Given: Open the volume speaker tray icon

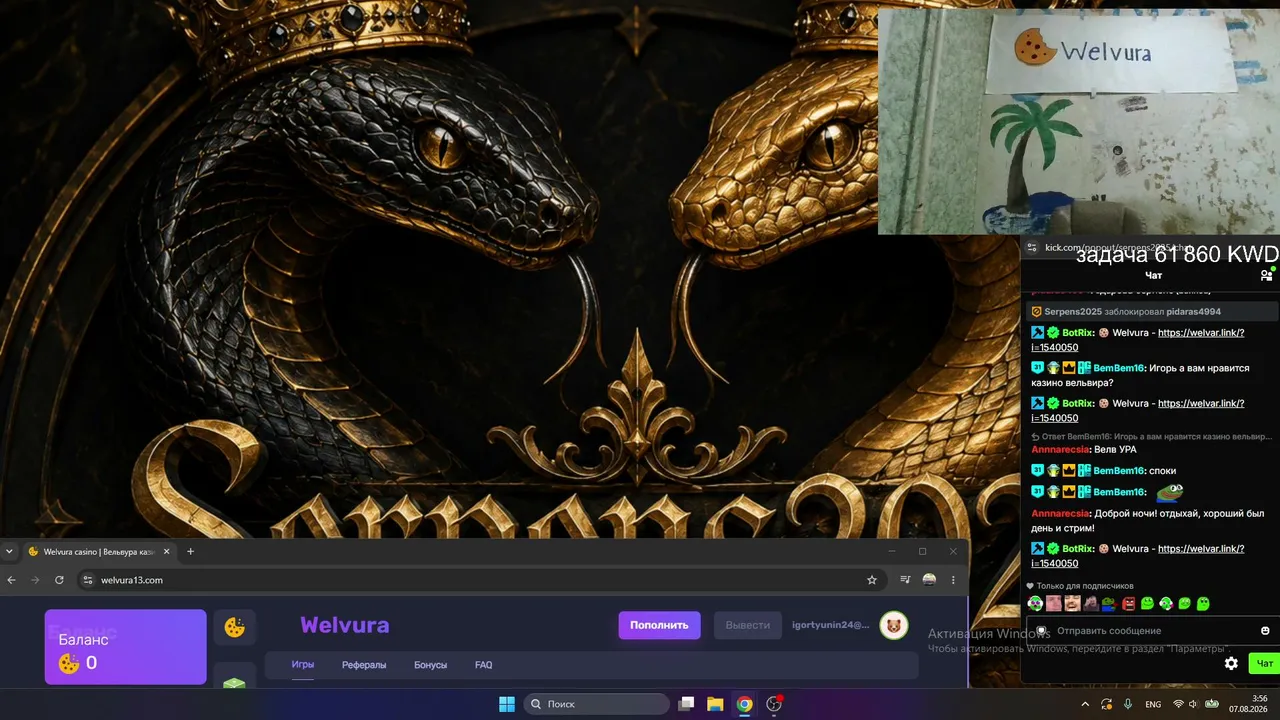Looking at the screenshot, I should click(1194, 704).
